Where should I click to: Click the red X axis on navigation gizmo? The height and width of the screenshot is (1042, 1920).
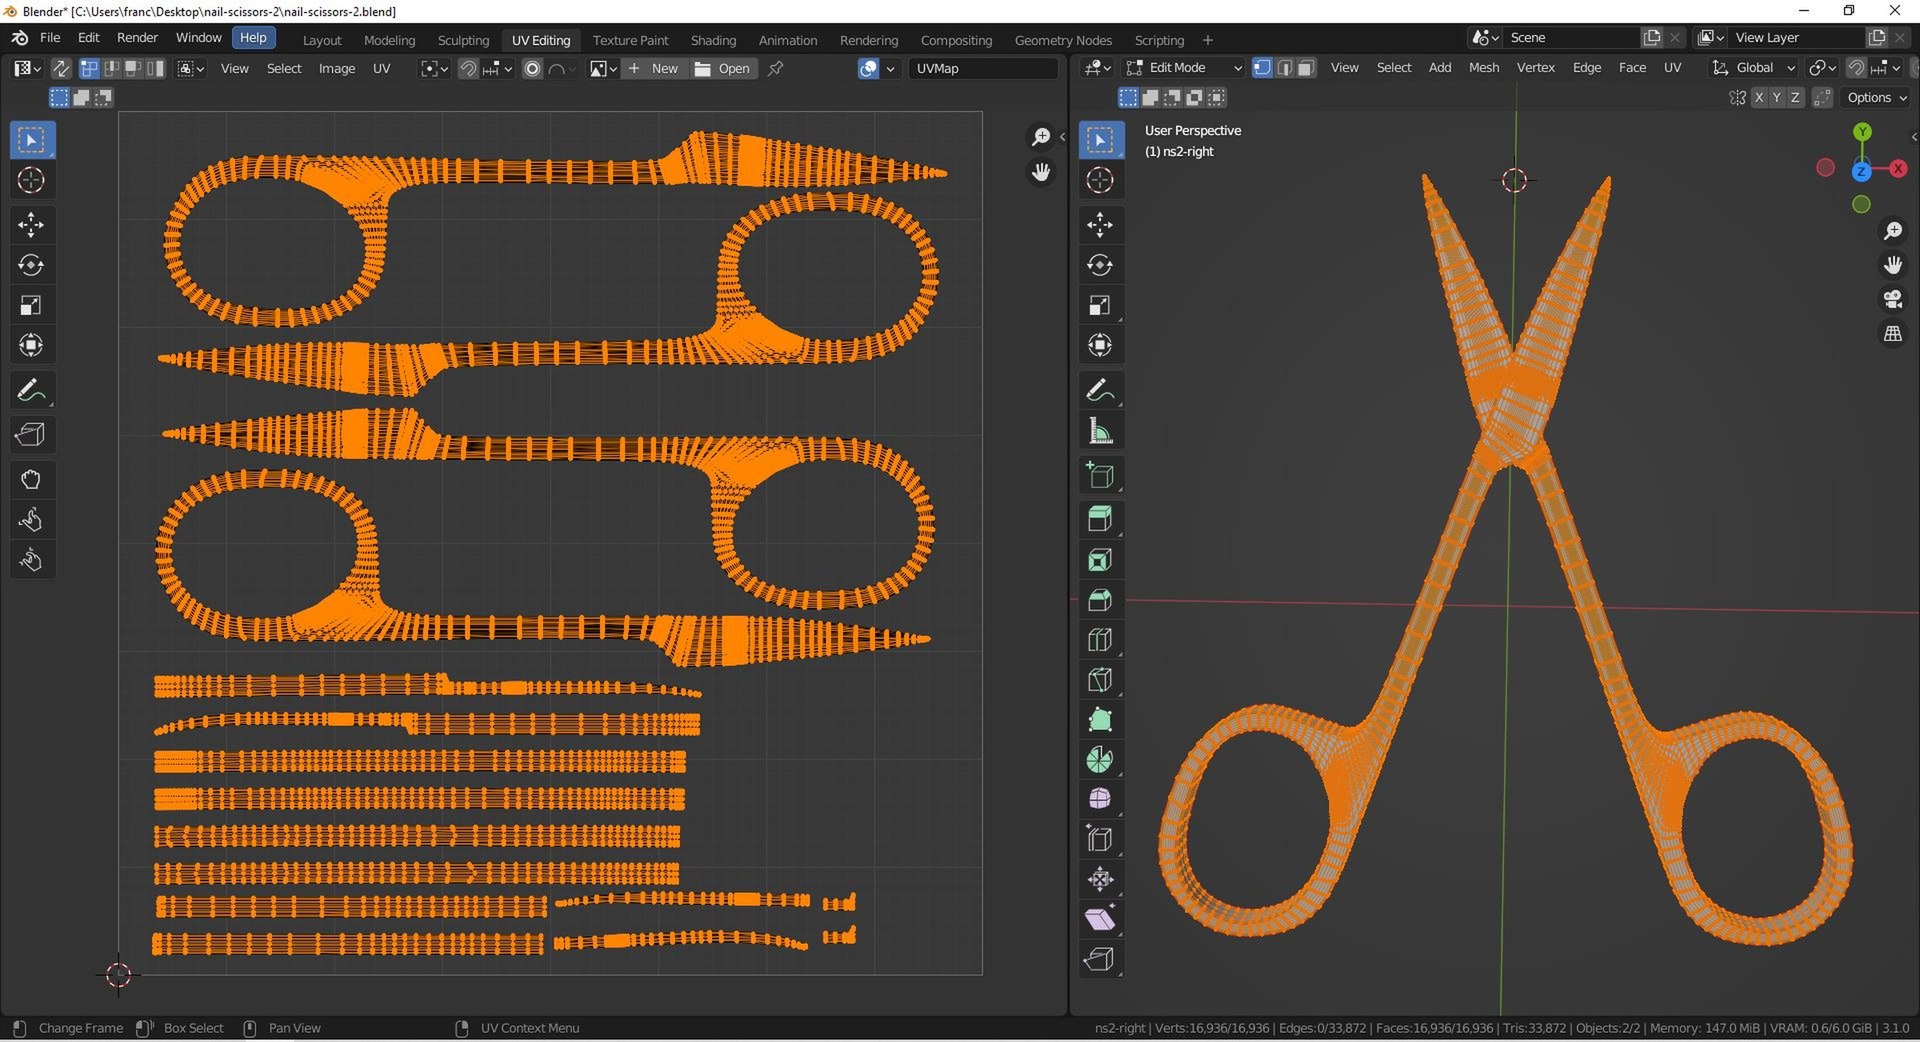[1897, 169]
